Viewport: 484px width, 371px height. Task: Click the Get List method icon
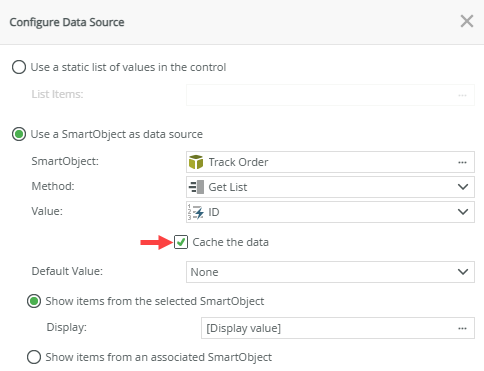click(196, 187)
